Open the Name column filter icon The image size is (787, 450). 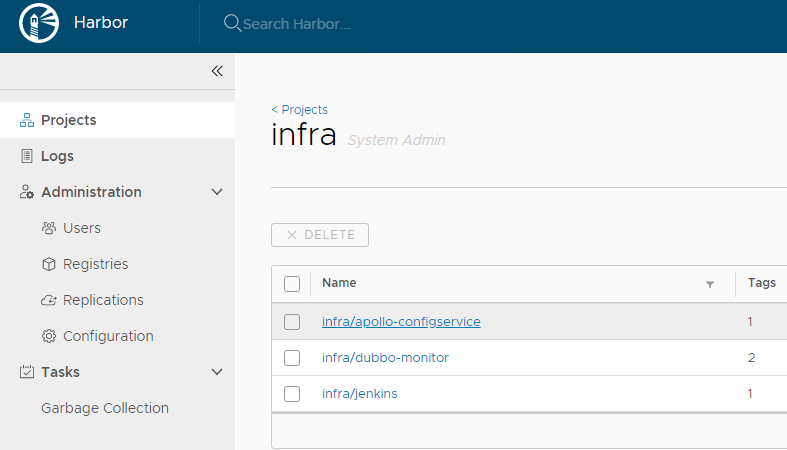(x=710, y=284)
